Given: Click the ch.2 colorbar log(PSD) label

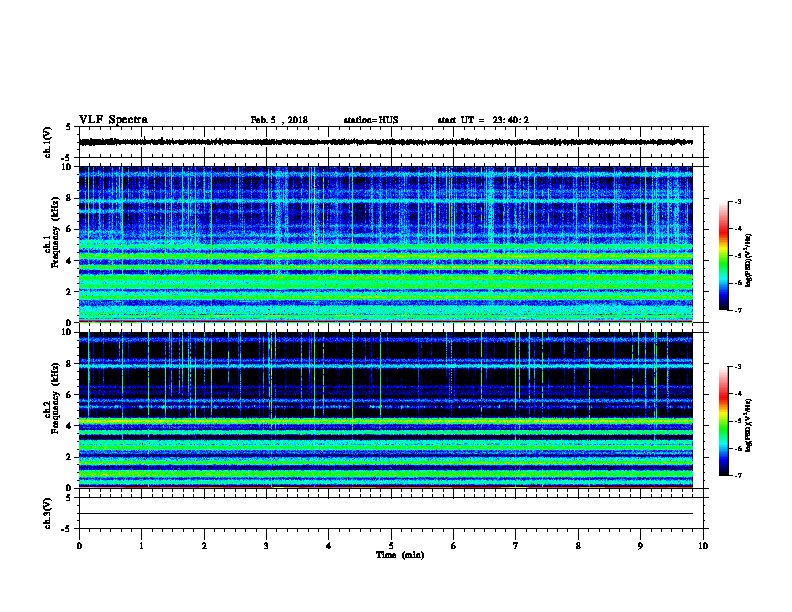Looking at the screenshot, I should point(748,426).
